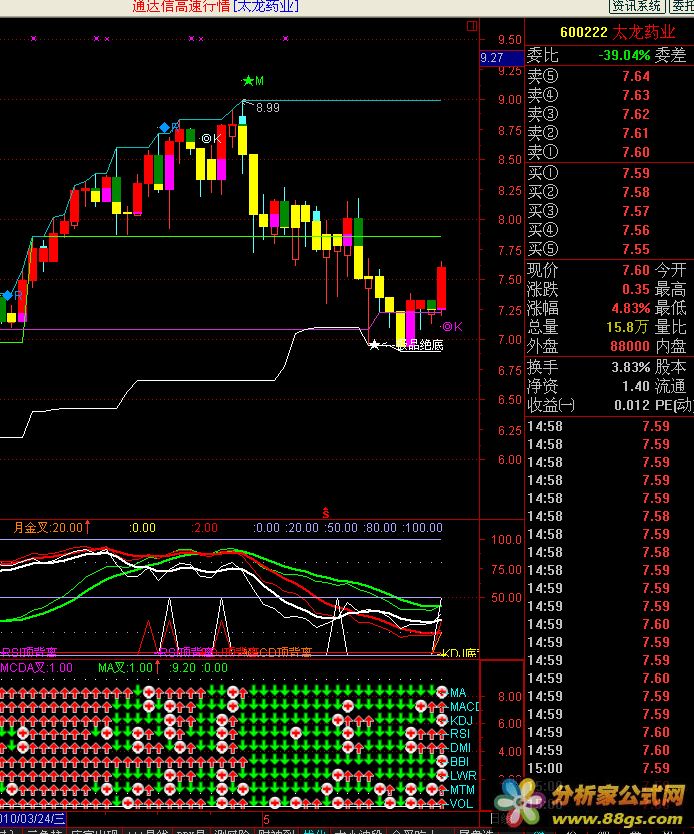Select the BBI indicator row label
Viewport: 694px width, 834px height.
coord(459,762)
